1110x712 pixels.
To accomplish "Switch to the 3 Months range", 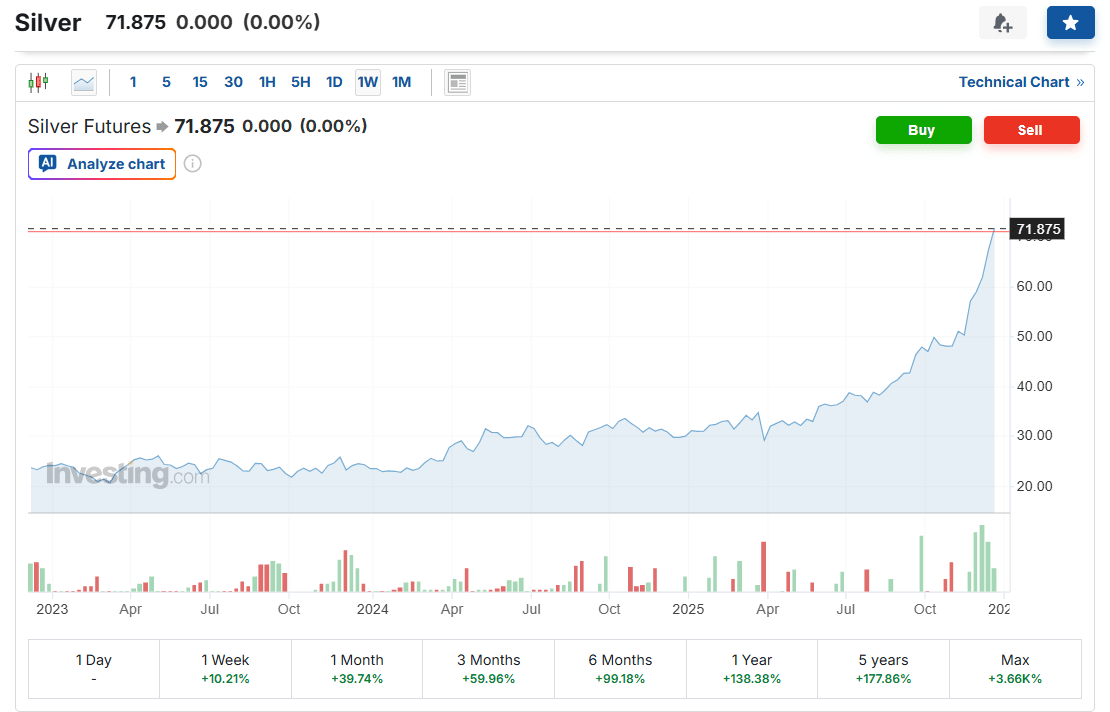I will coord(488,669).
